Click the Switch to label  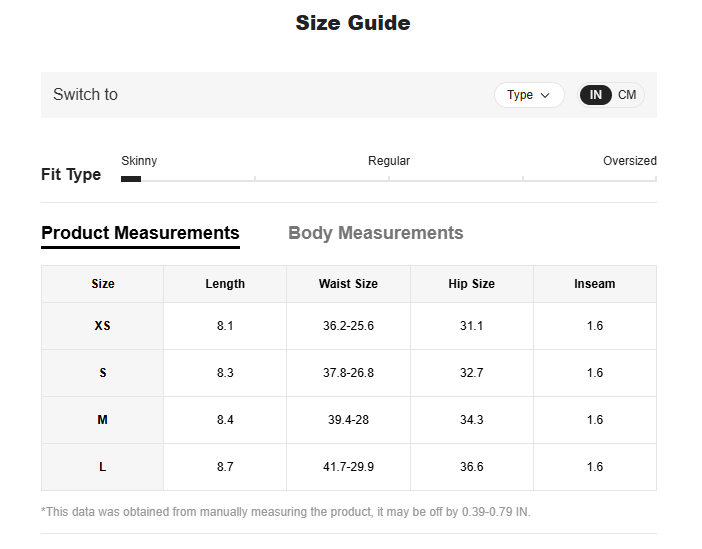tap(85, 95)
